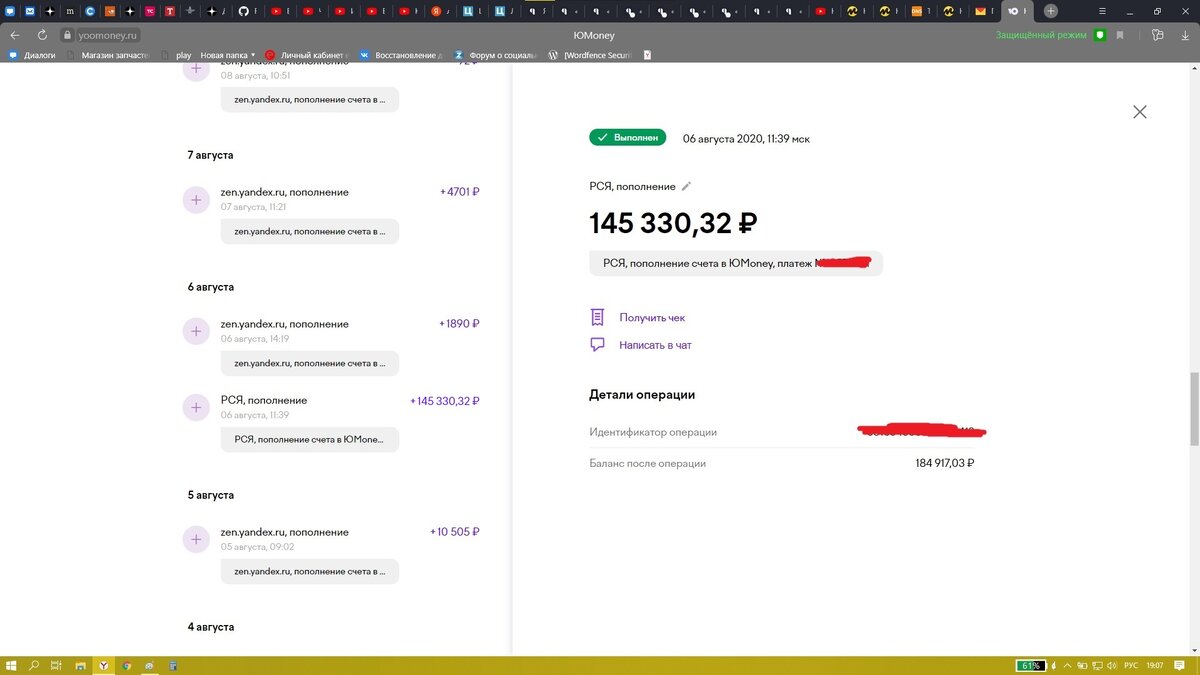Expand the Новая папка bookmarks folder
Image resolution: width=1200 pixels, height=675 pixels.
[x=228, y=55]
